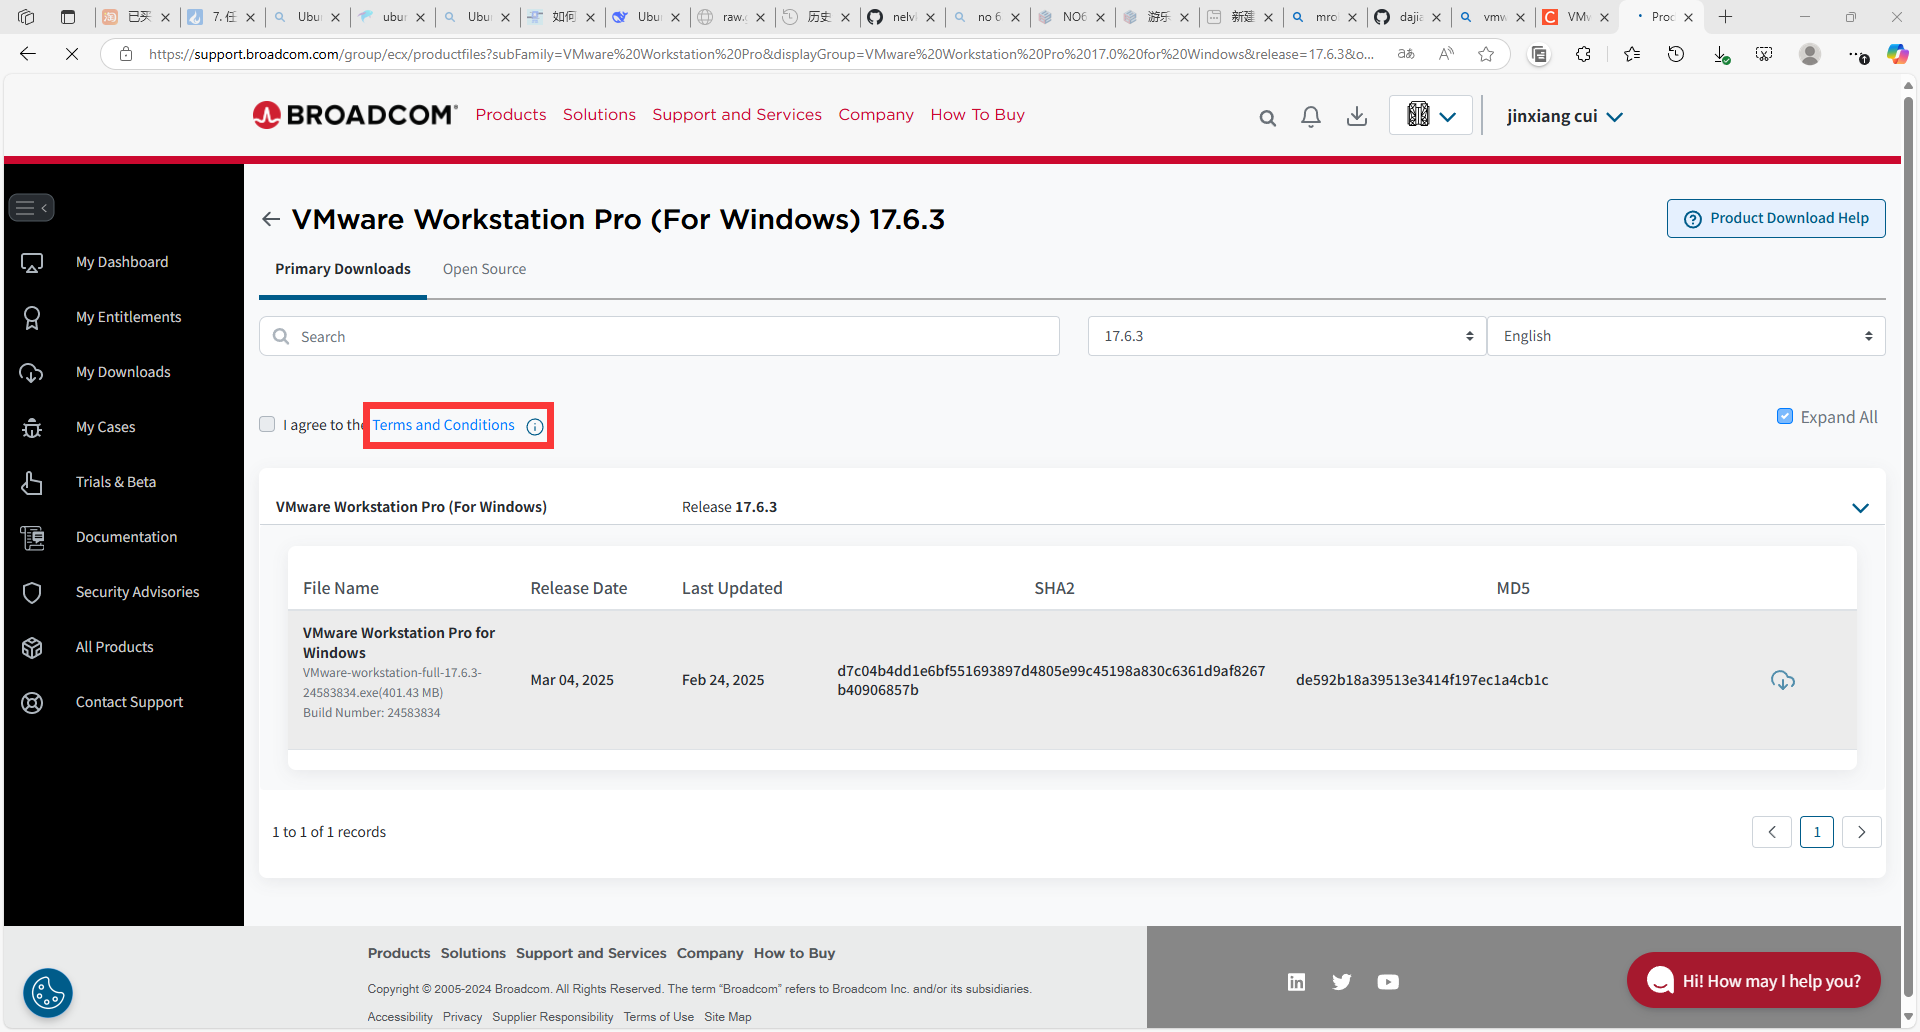Open the Copilot icon in the browser toolbar

pyautogui.click(x=1897, y=54)
